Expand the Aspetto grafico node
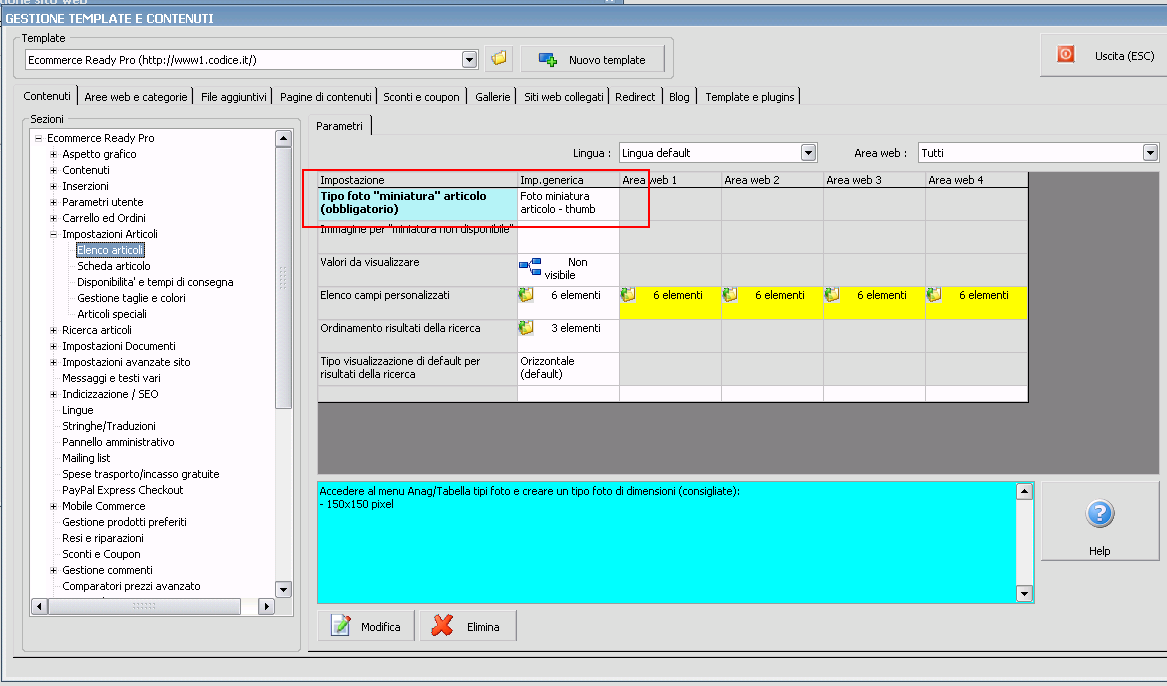This screenshot has width=1167, height=686. click(53, 154)
